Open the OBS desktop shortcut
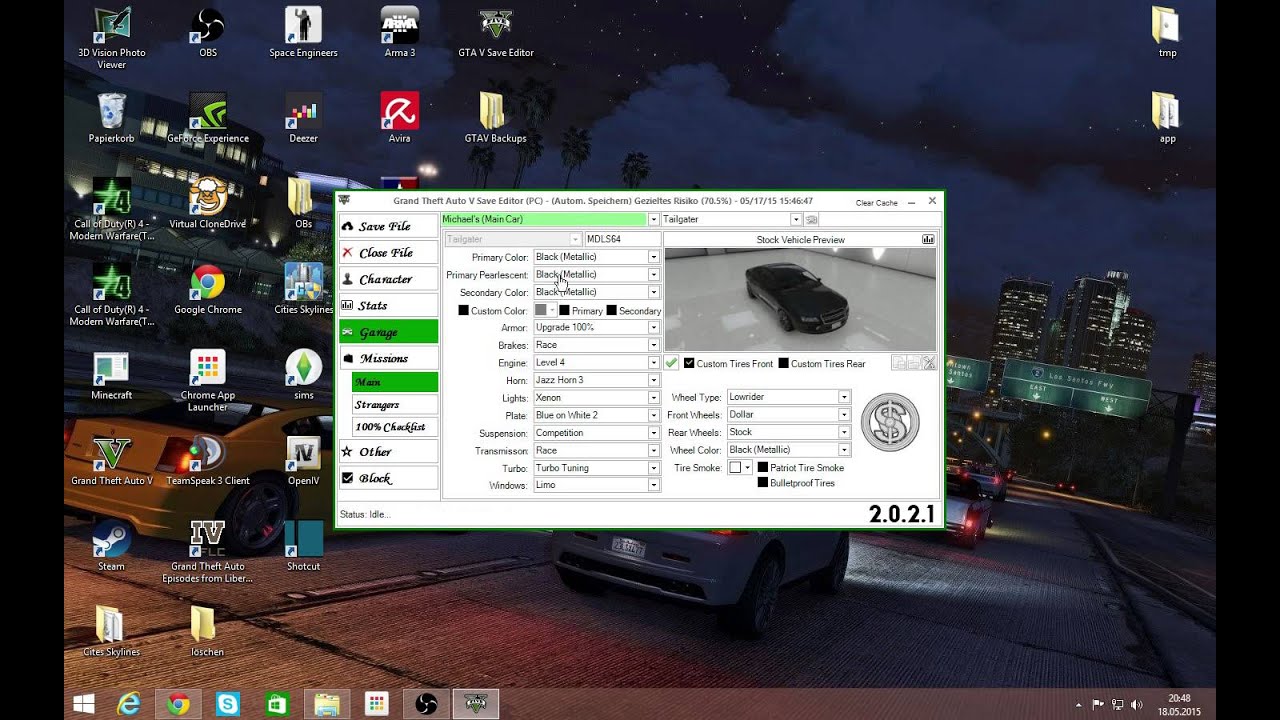The image size is (1280, 720). [x=207, y=33]
